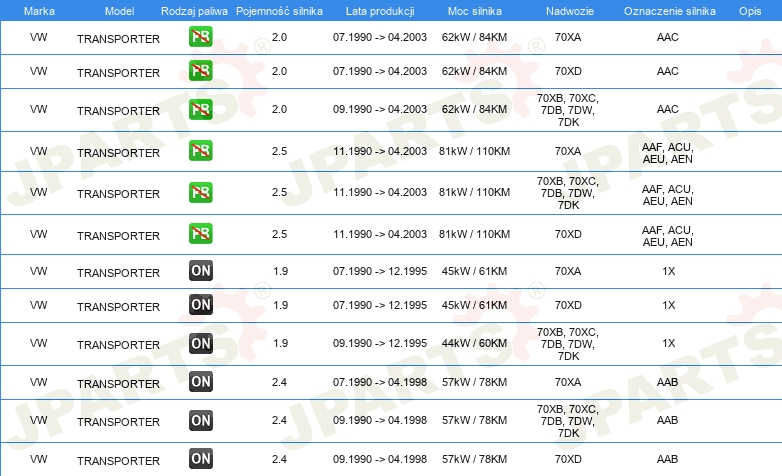Select the 1X engine code in the 1.9 70XA row
This screenshot has height=476, width=782.
pyautogui.click(x=669, y=271)
